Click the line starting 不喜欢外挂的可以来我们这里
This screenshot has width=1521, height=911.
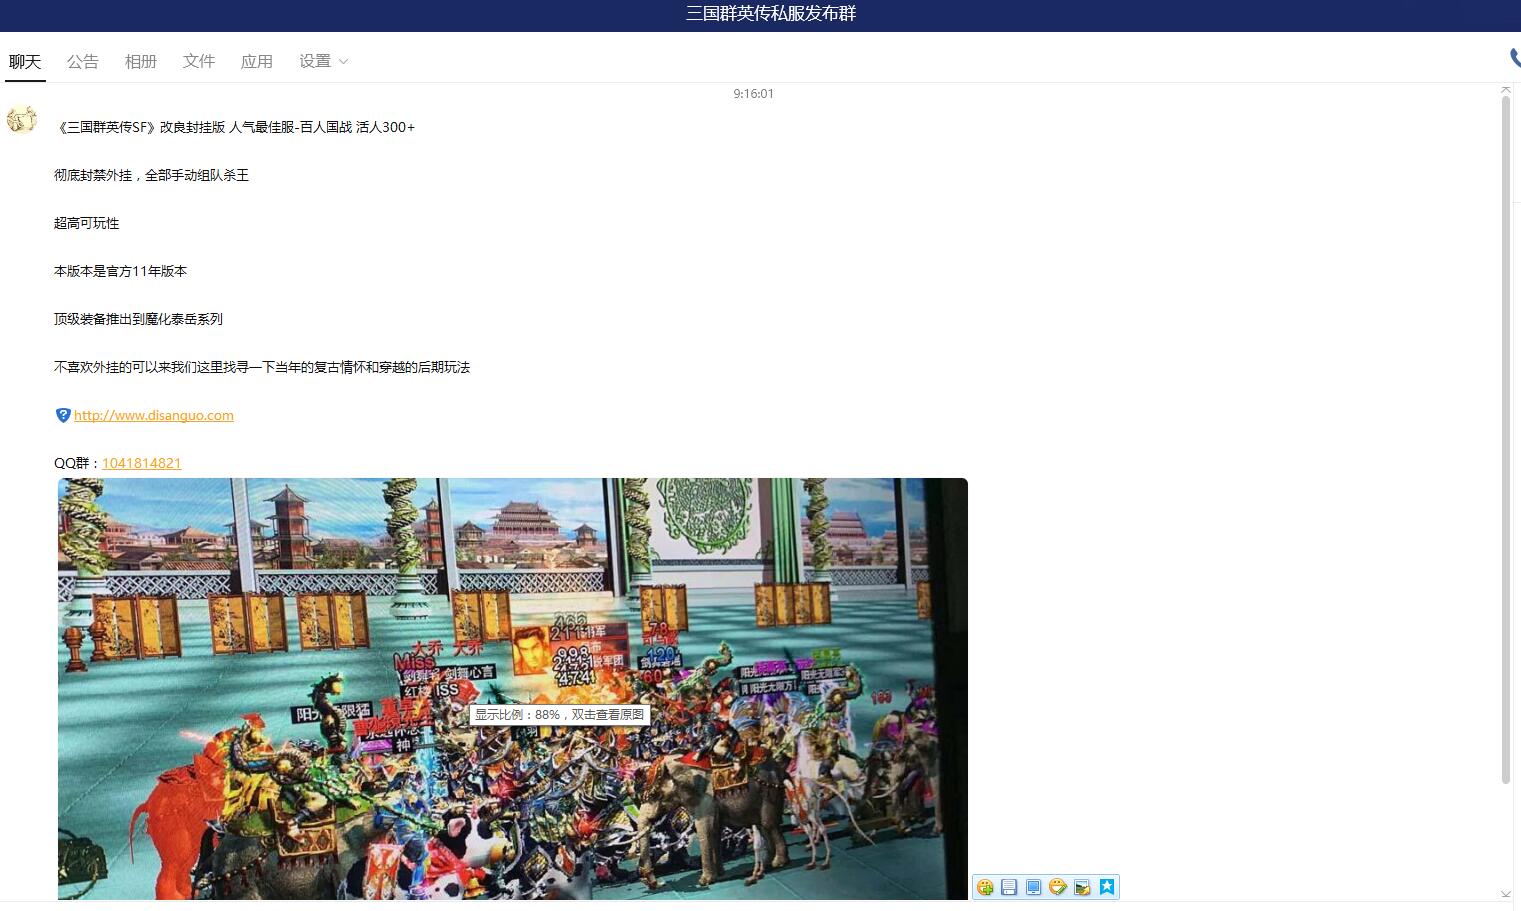(x=262, y=367)
